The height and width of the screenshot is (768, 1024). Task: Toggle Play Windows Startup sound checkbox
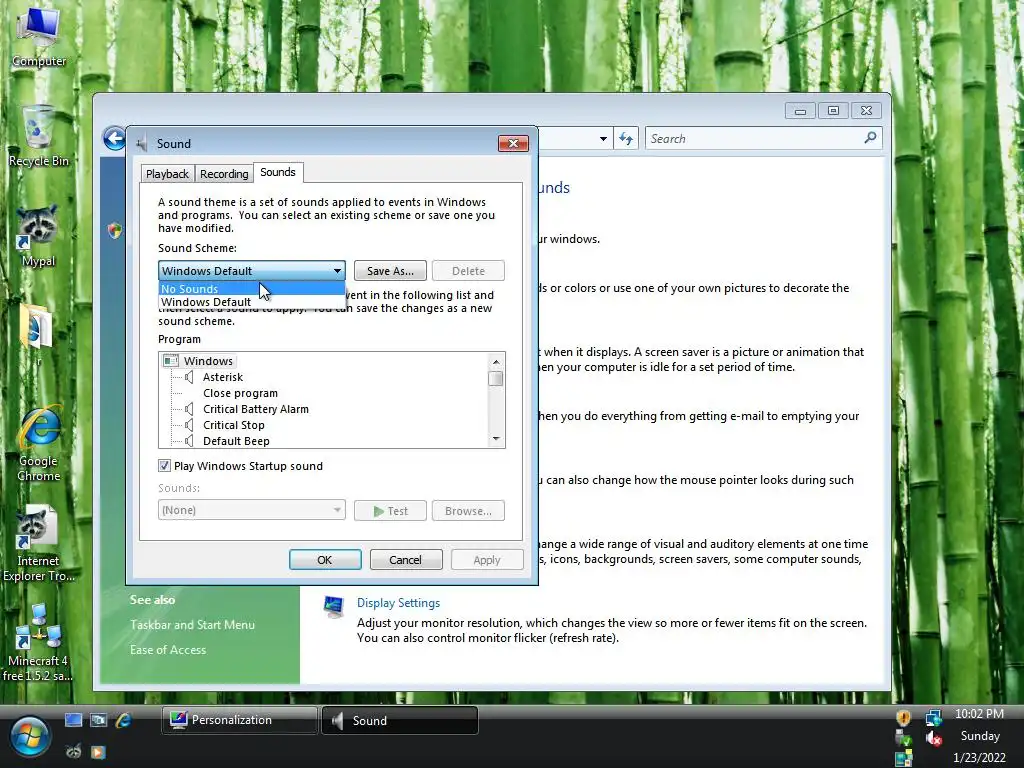pyautogui.click(x=165, y=466)
